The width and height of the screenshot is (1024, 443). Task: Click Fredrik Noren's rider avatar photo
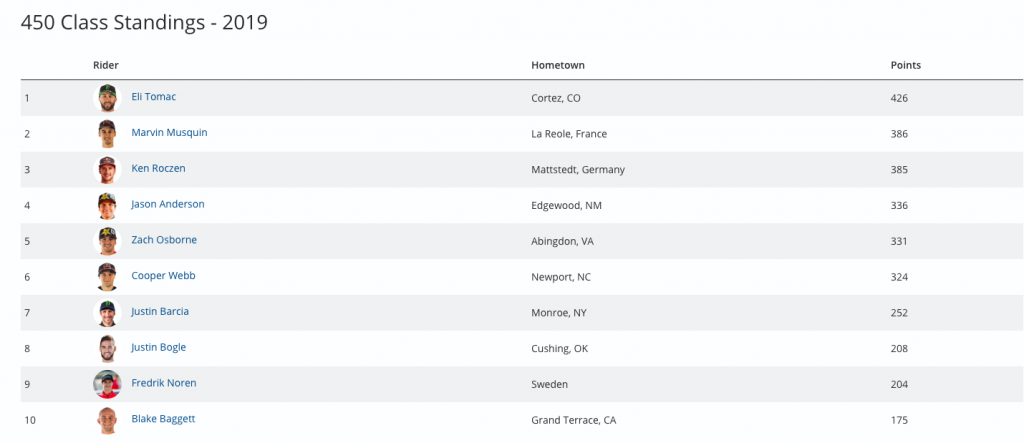(107, 384)
